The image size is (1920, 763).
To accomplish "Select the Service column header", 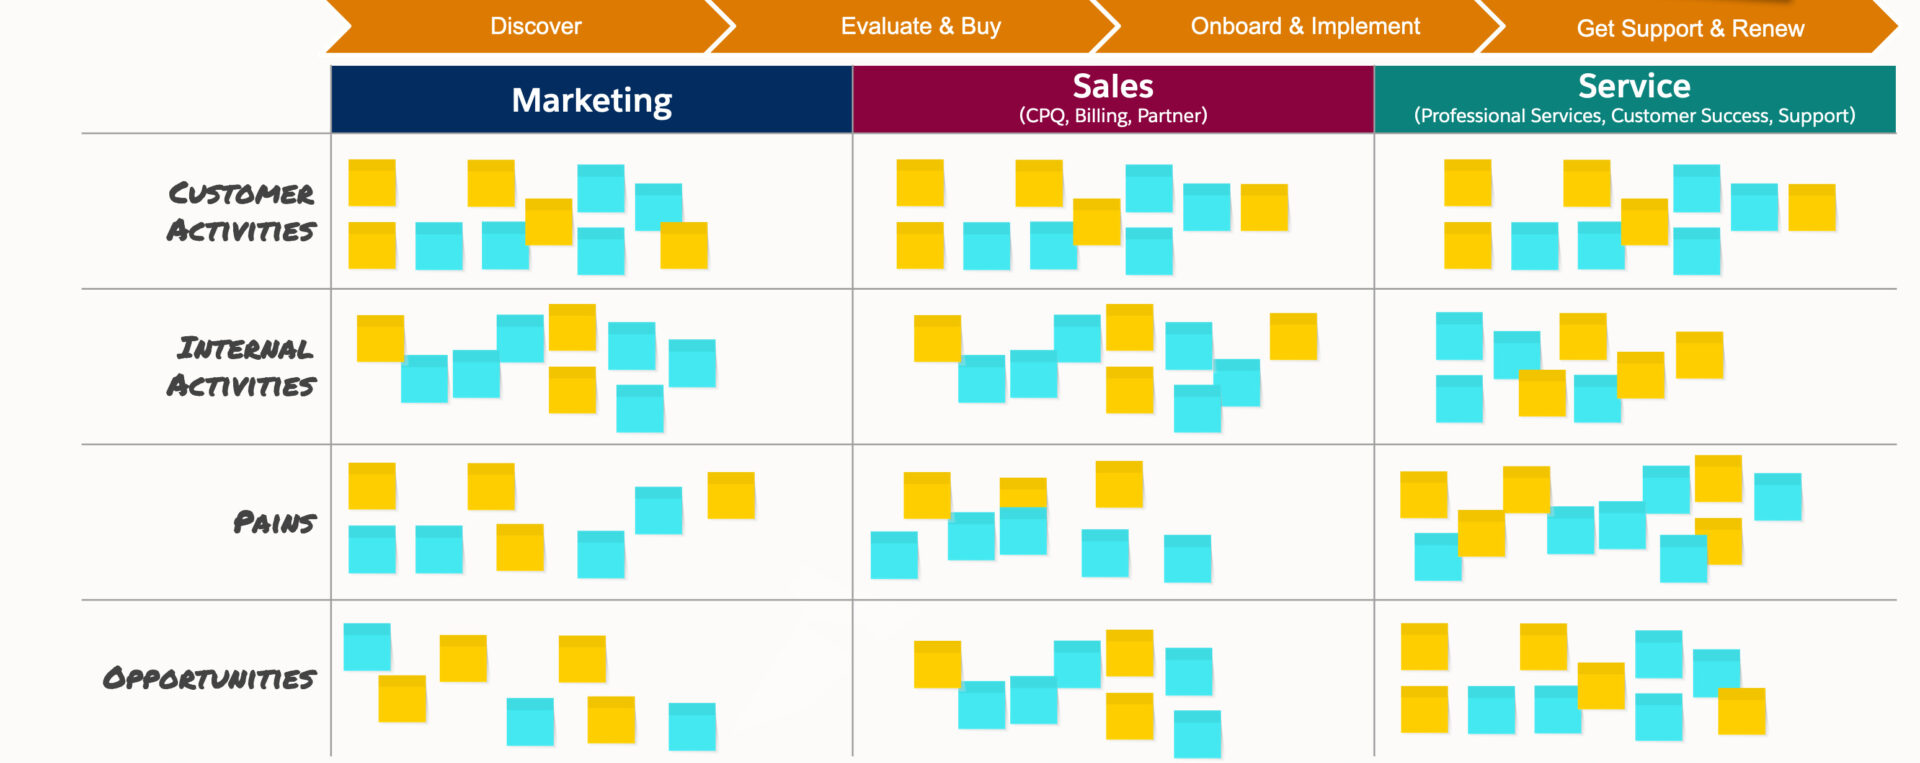I will click(1635, 99).
